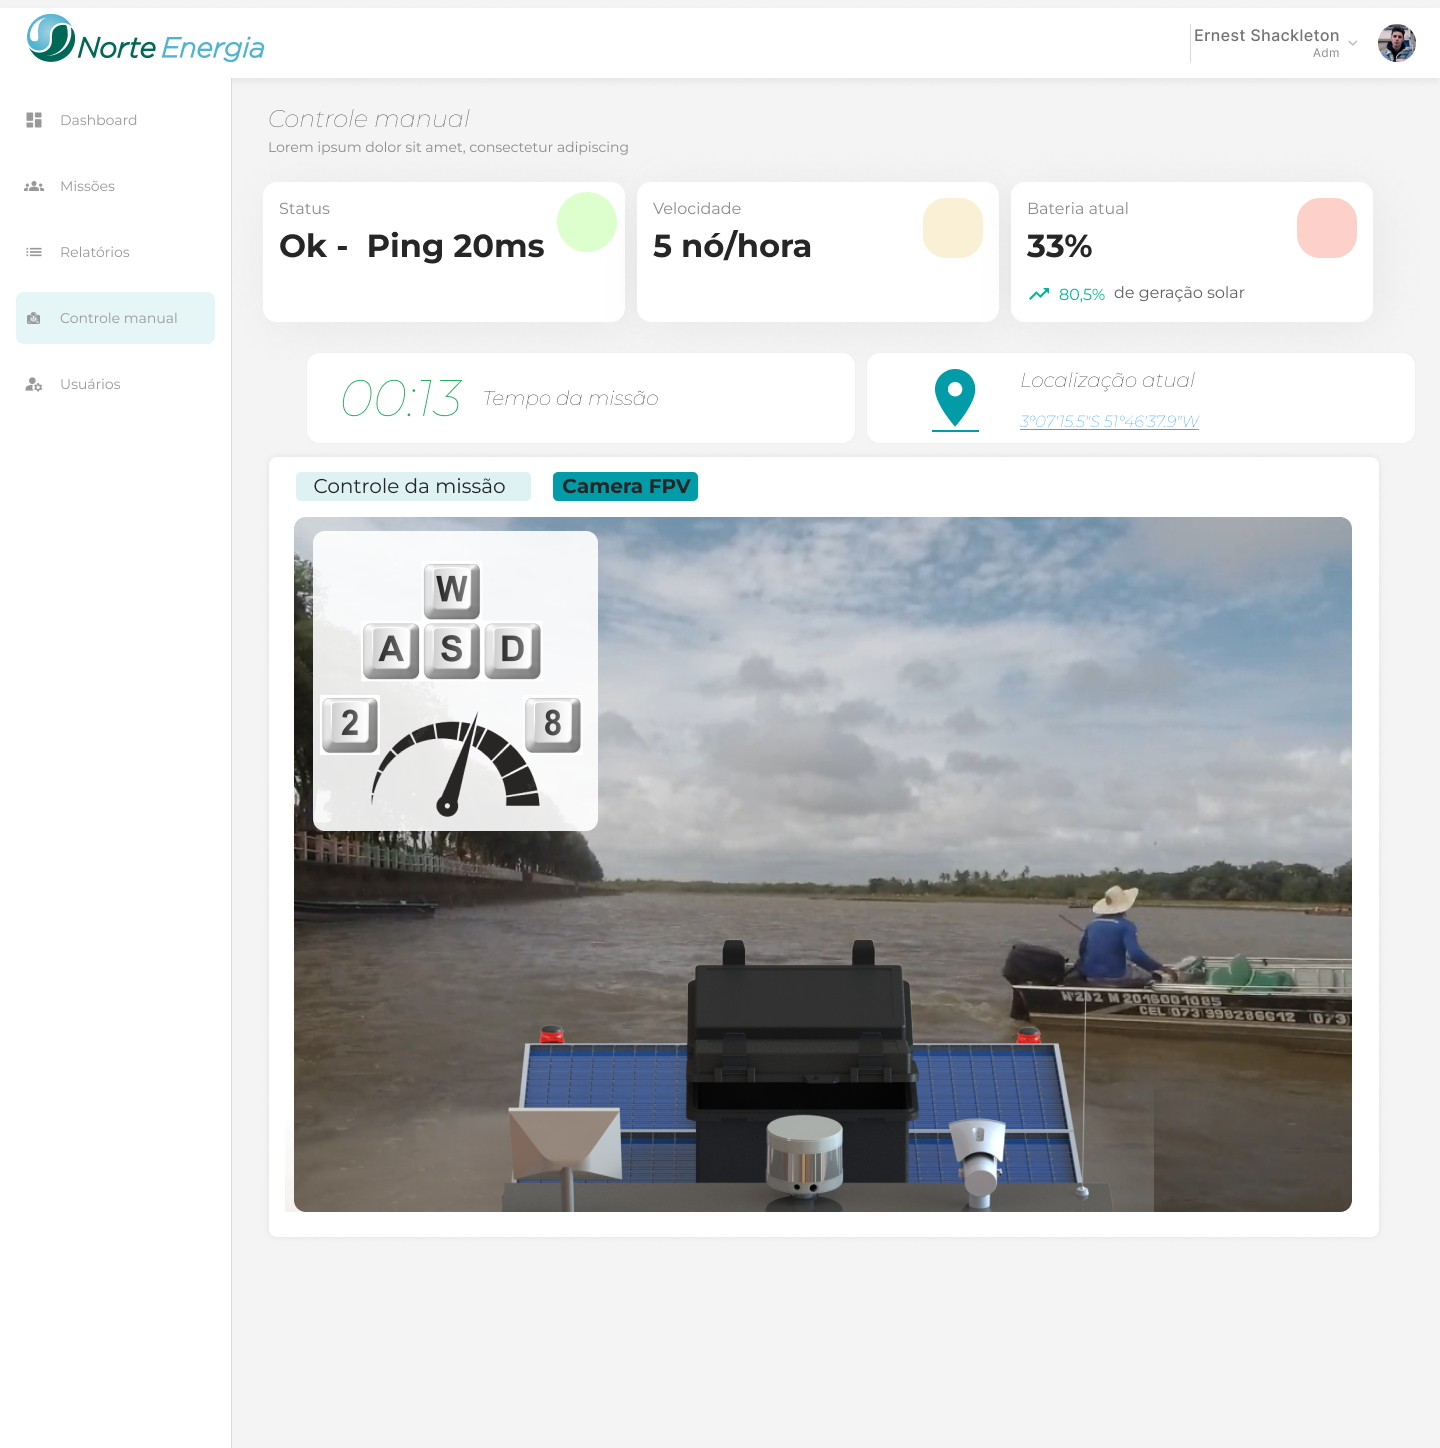This screenshot has width=1440, height=1448.
Task: Click the Relatórios list icon
Action: point(34,252)
